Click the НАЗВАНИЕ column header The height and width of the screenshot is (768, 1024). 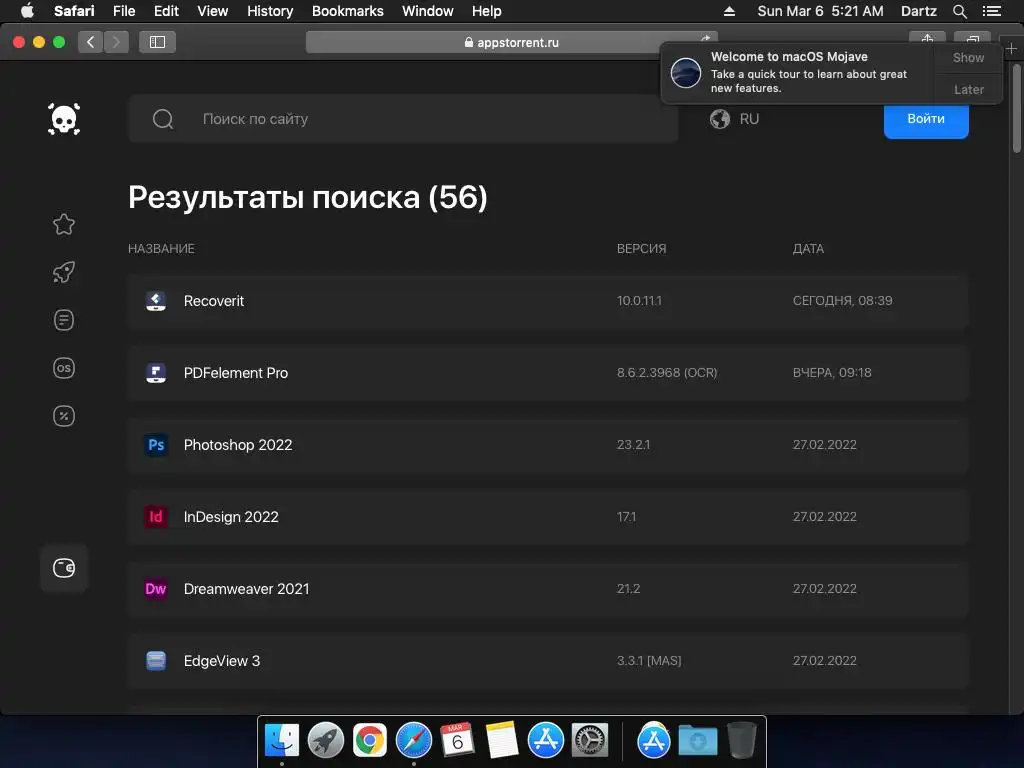coord(161,249)
